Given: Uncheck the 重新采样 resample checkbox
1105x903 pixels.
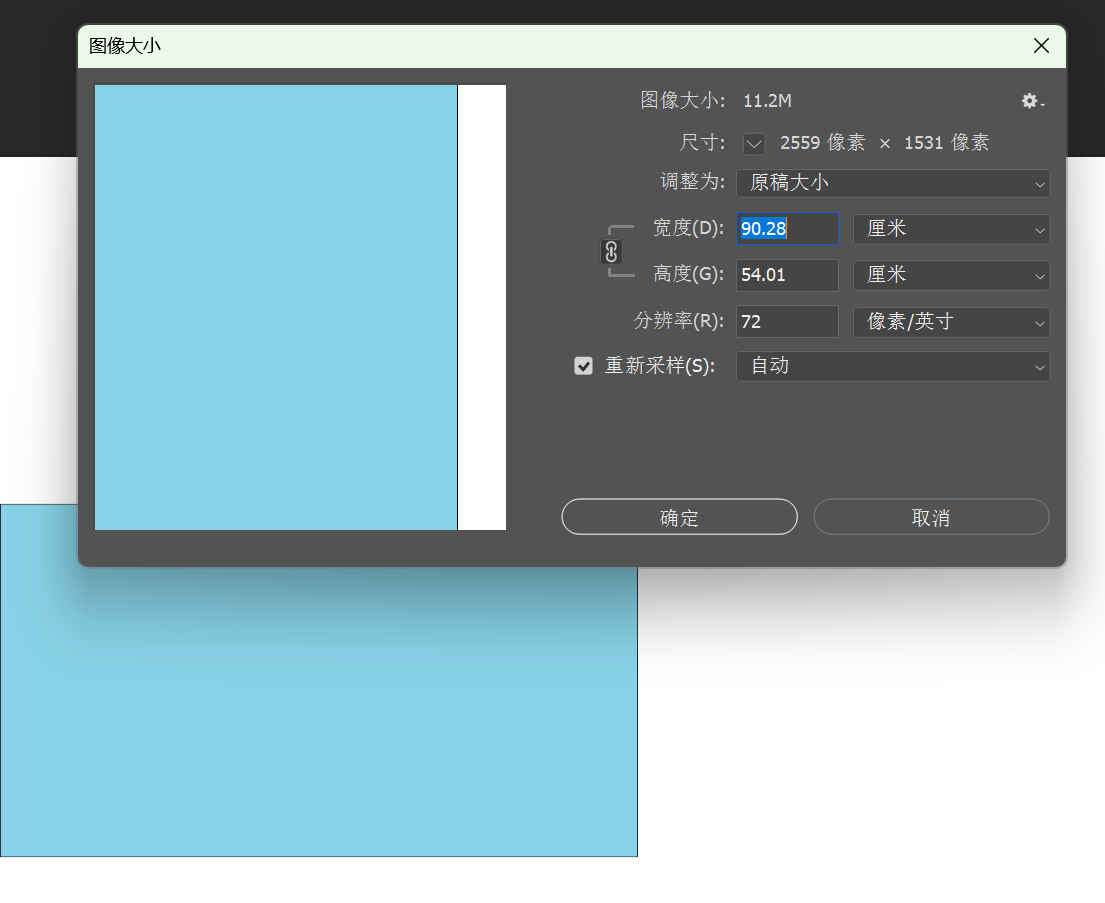Looking at the screenshot, I should [584, 366].
